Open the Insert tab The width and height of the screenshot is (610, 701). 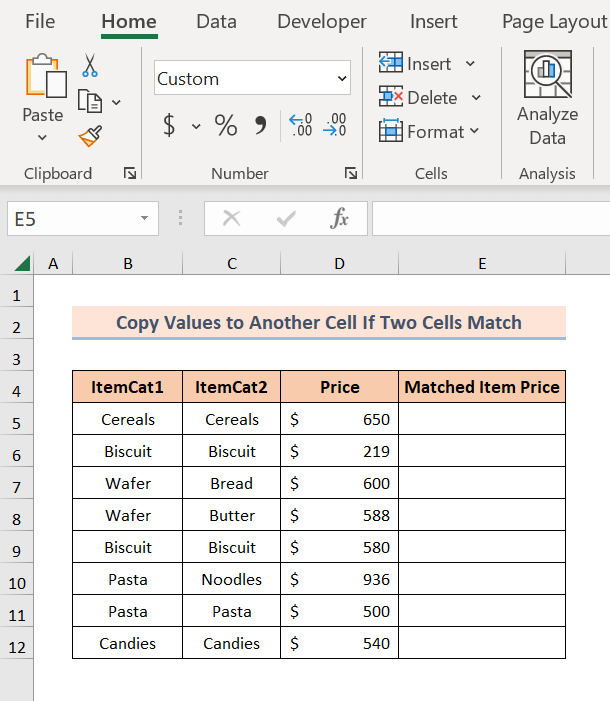pyautogui.click(x=433, y=21)
